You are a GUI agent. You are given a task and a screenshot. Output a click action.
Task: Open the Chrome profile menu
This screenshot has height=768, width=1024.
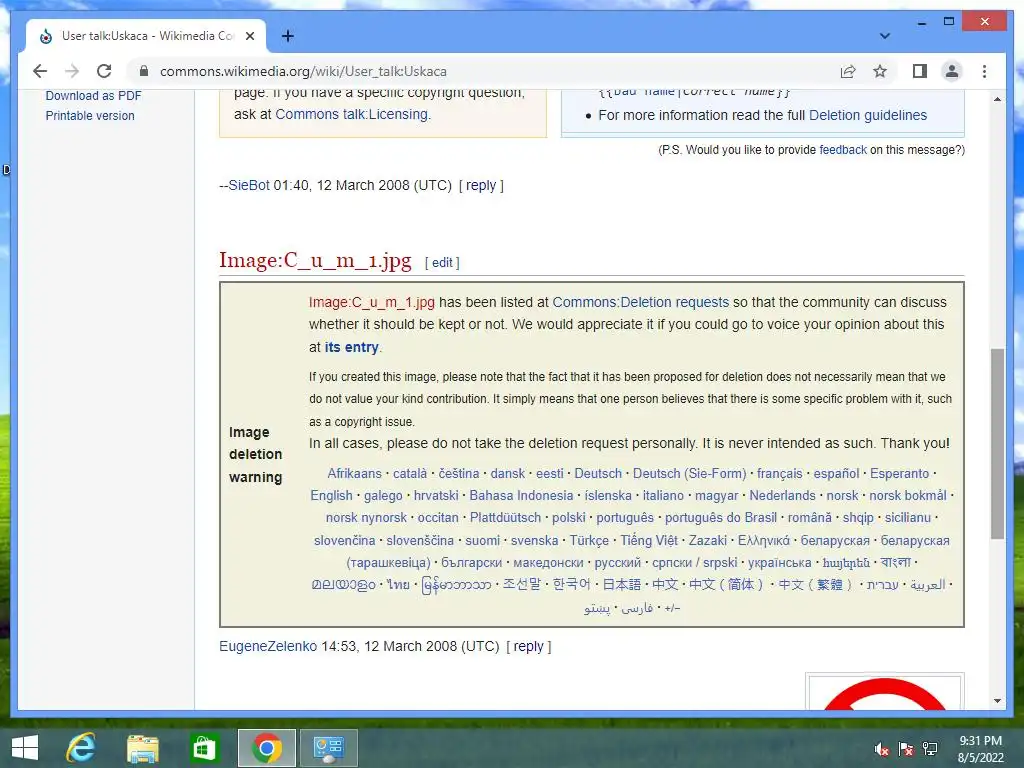click(x=952, y=71)
